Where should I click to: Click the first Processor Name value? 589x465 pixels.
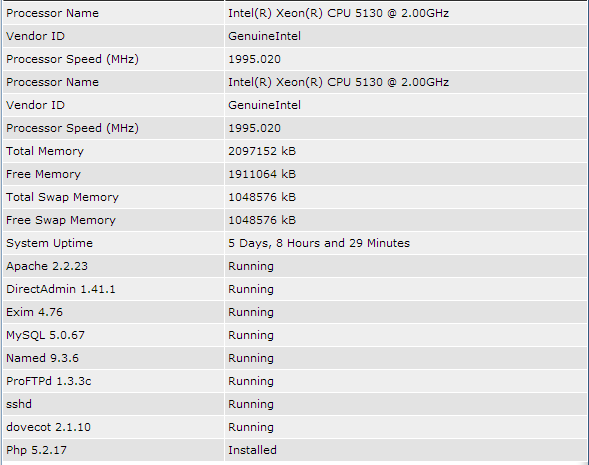338,14
